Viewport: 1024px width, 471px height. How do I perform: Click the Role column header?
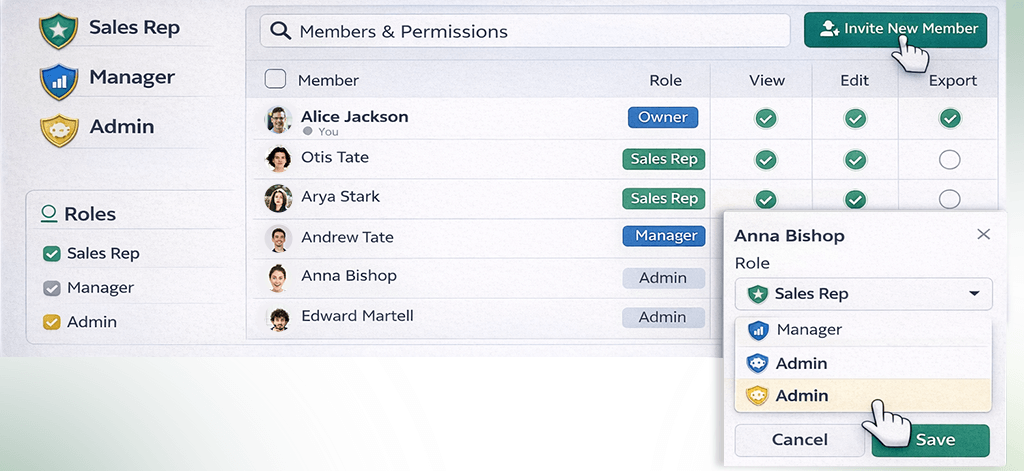(665, 81)
